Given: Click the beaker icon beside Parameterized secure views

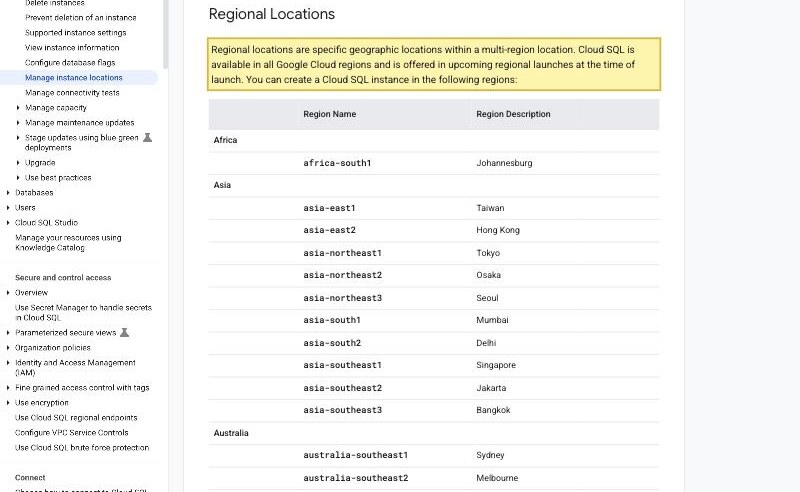Looking at the screenshot, I should point(124,332).
